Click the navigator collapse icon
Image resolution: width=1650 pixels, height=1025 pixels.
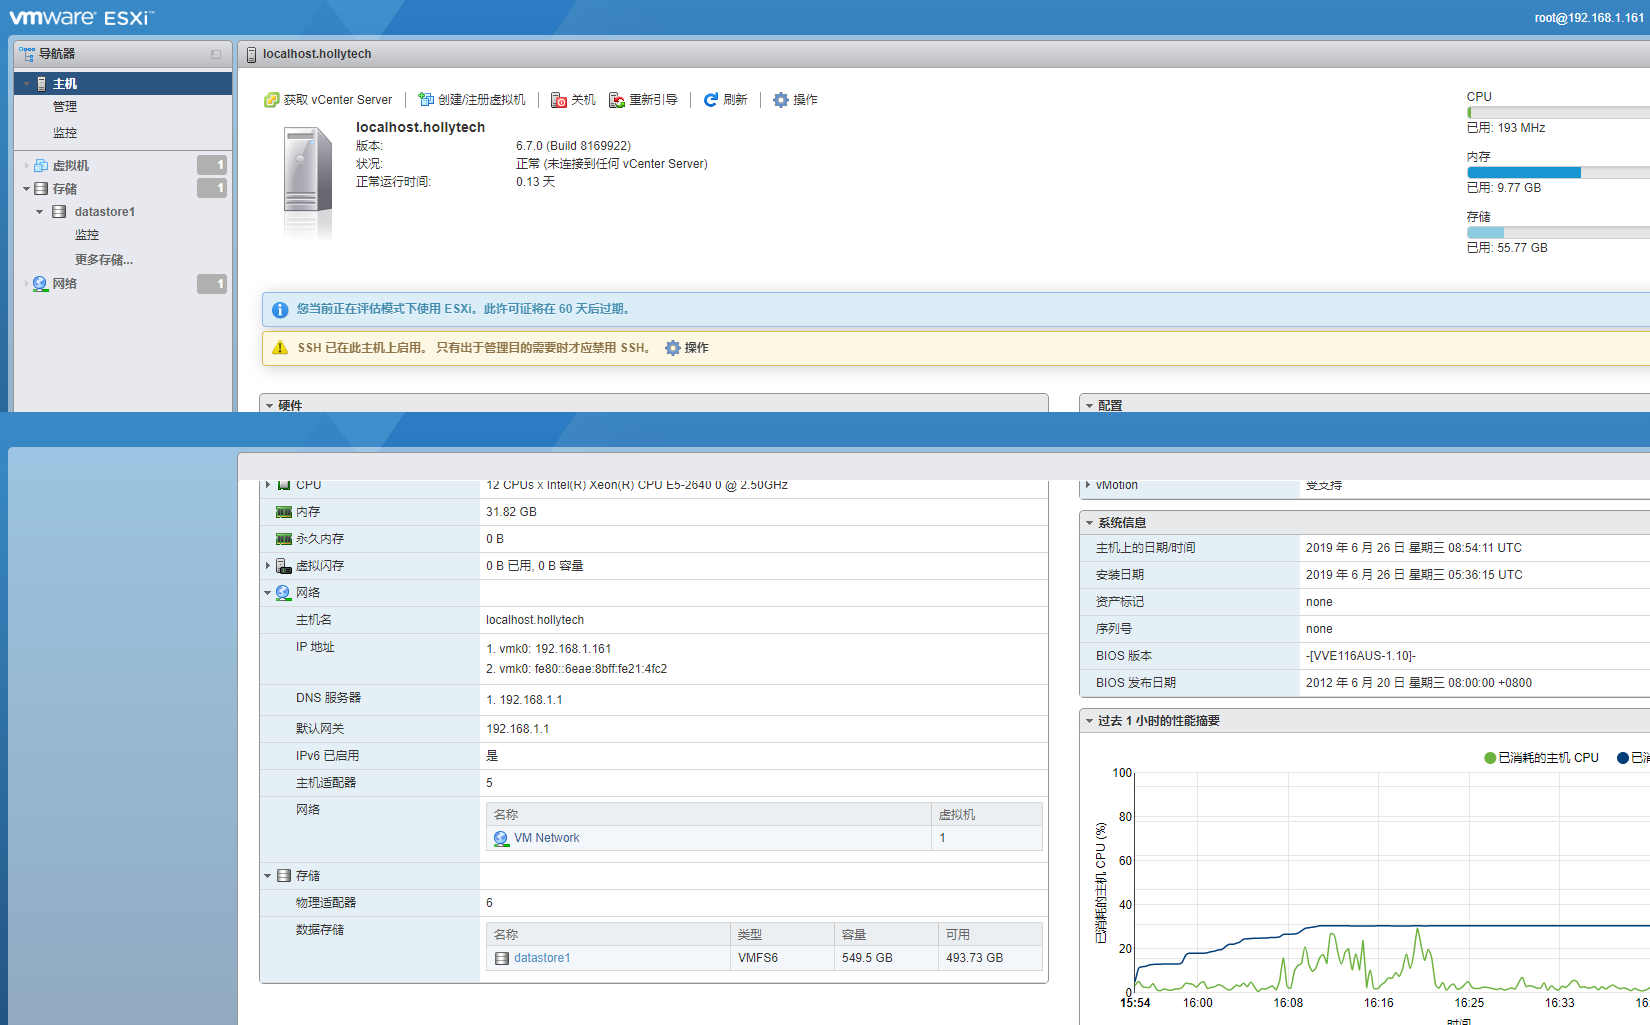point(216,54)
